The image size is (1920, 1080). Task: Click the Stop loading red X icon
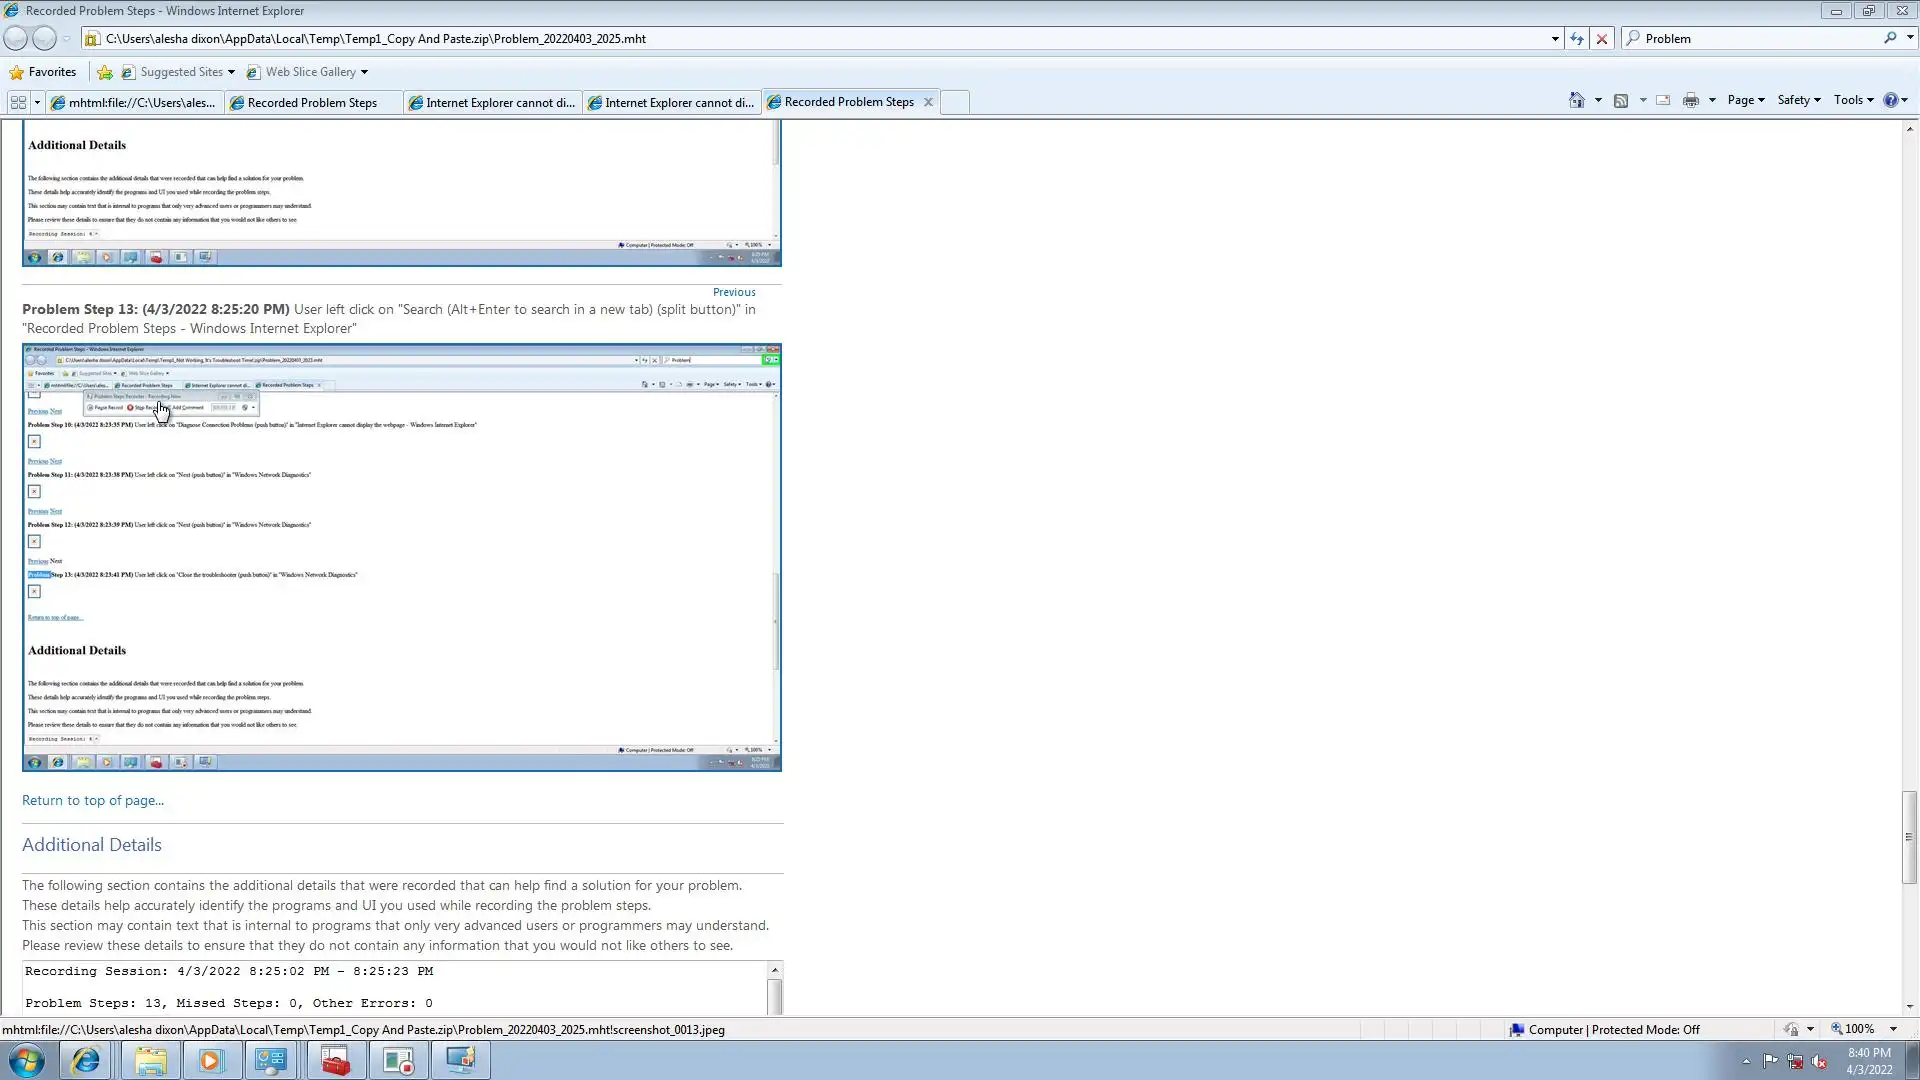coord(1602,39)
